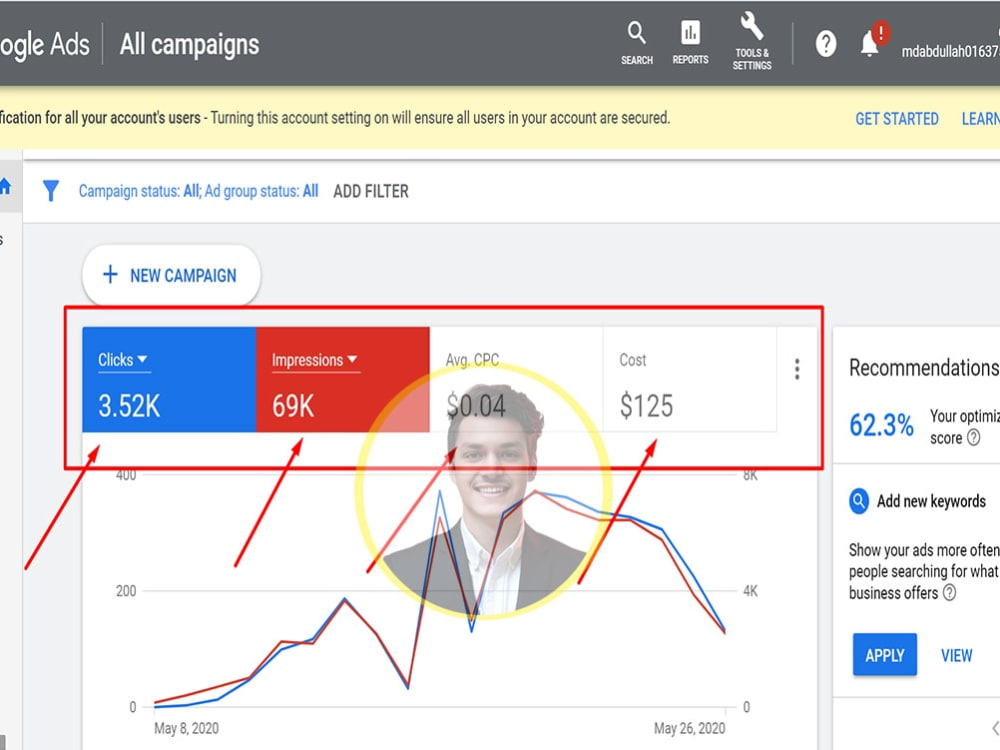Click help icon next to business offers
The height and width of the screenshot is (750, 1000).
click(949, 592)
